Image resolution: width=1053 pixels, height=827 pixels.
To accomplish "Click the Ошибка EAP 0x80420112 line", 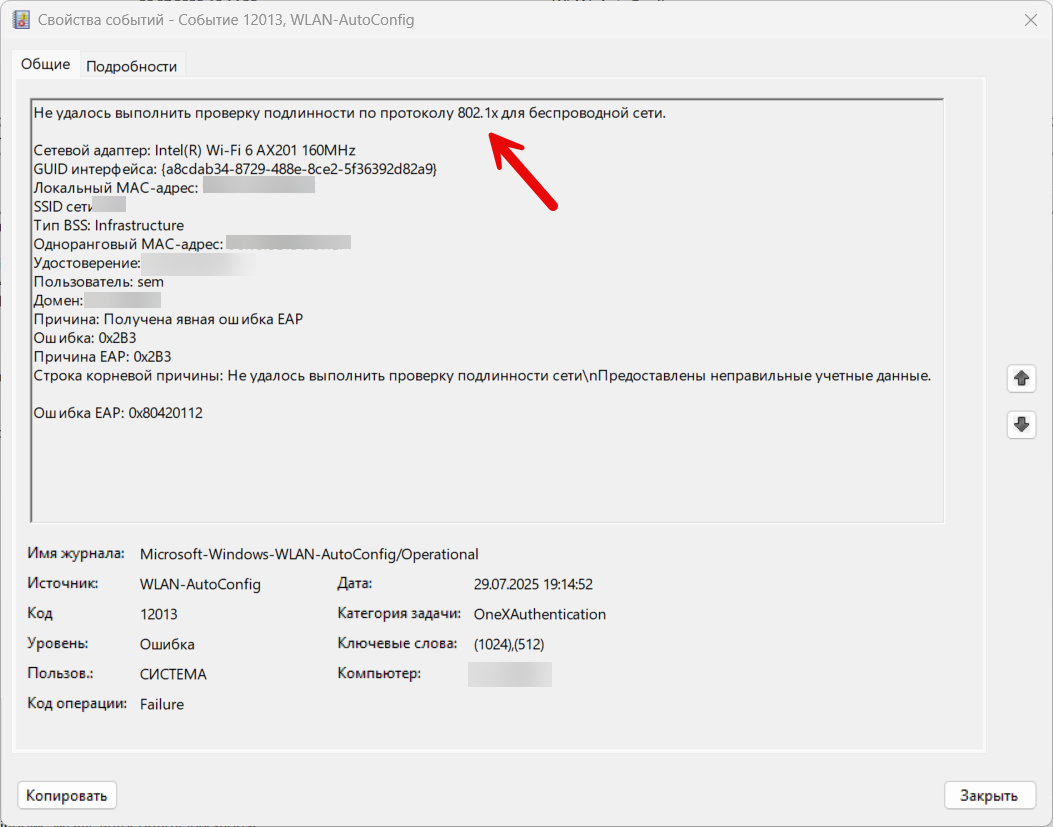I will coord(118,413).
